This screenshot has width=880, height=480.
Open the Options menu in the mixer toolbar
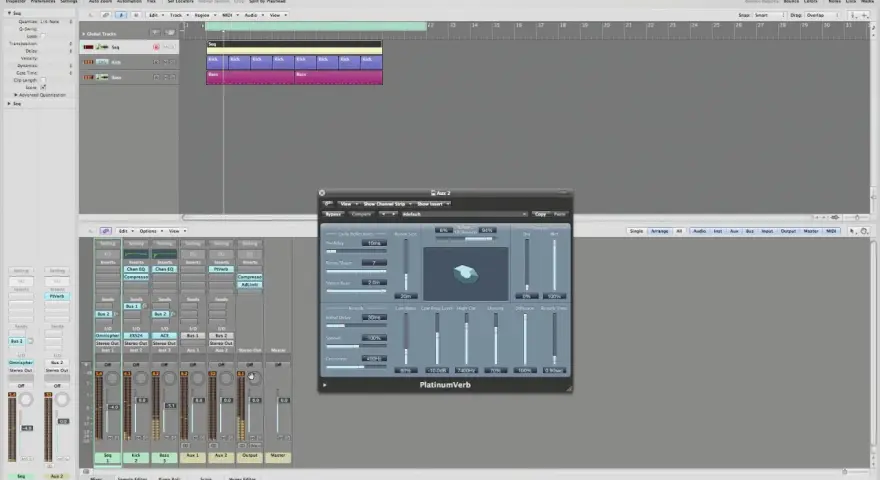151,231
